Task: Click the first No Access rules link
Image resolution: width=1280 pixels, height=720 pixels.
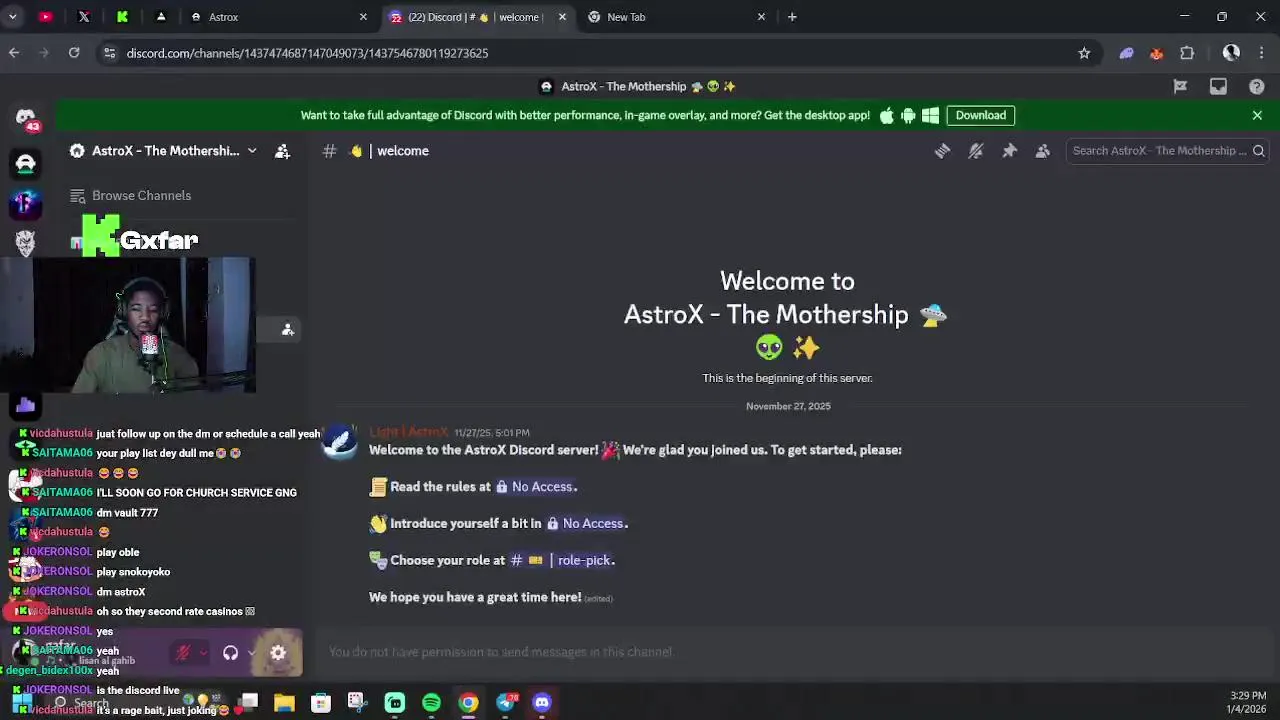Action: click(535, 487)
